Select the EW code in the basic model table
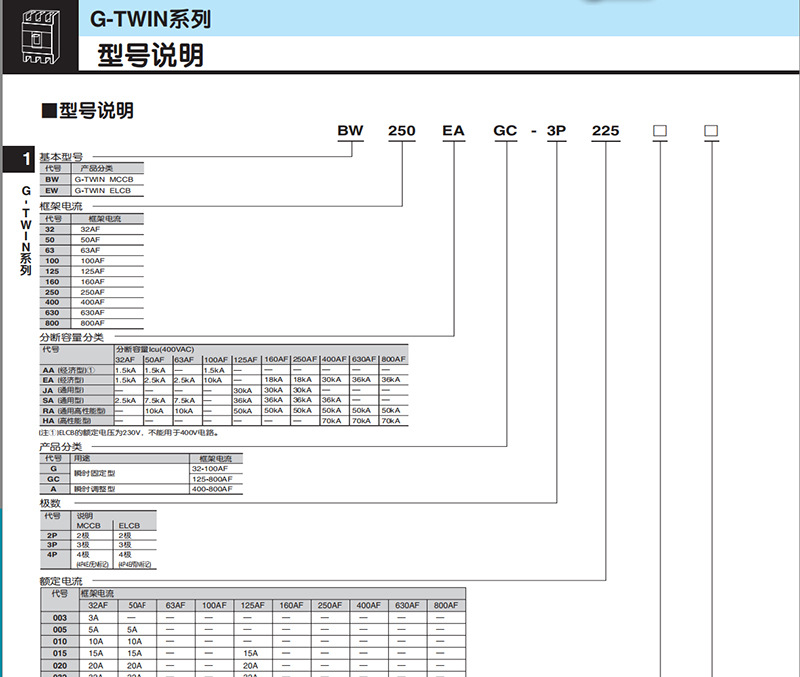This screenshot has width=800, height=677. 52,190
